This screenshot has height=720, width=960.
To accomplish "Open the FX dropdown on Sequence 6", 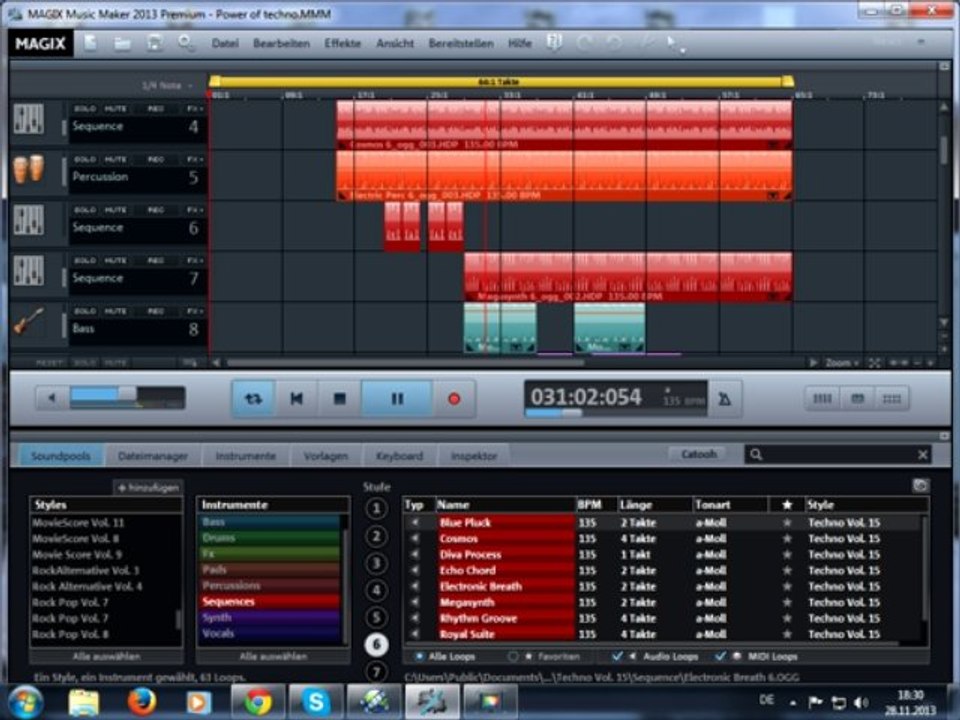I will click(195, 210).
